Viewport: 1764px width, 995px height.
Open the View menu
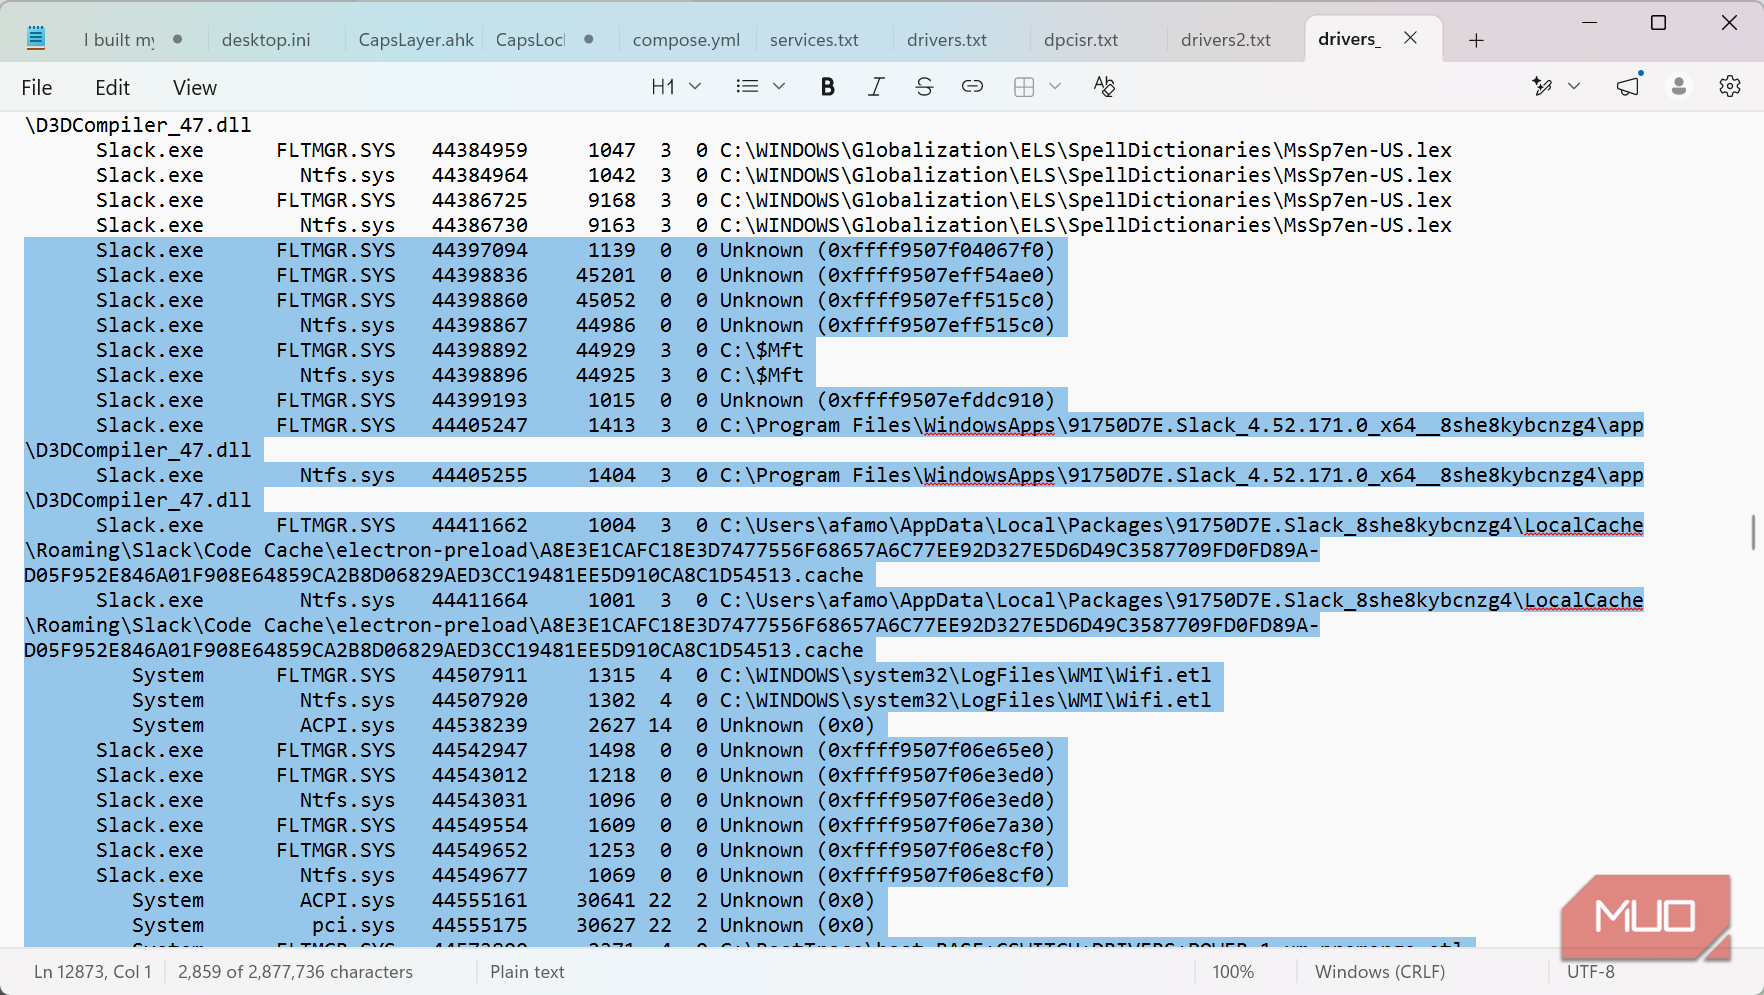click(195, 88)
